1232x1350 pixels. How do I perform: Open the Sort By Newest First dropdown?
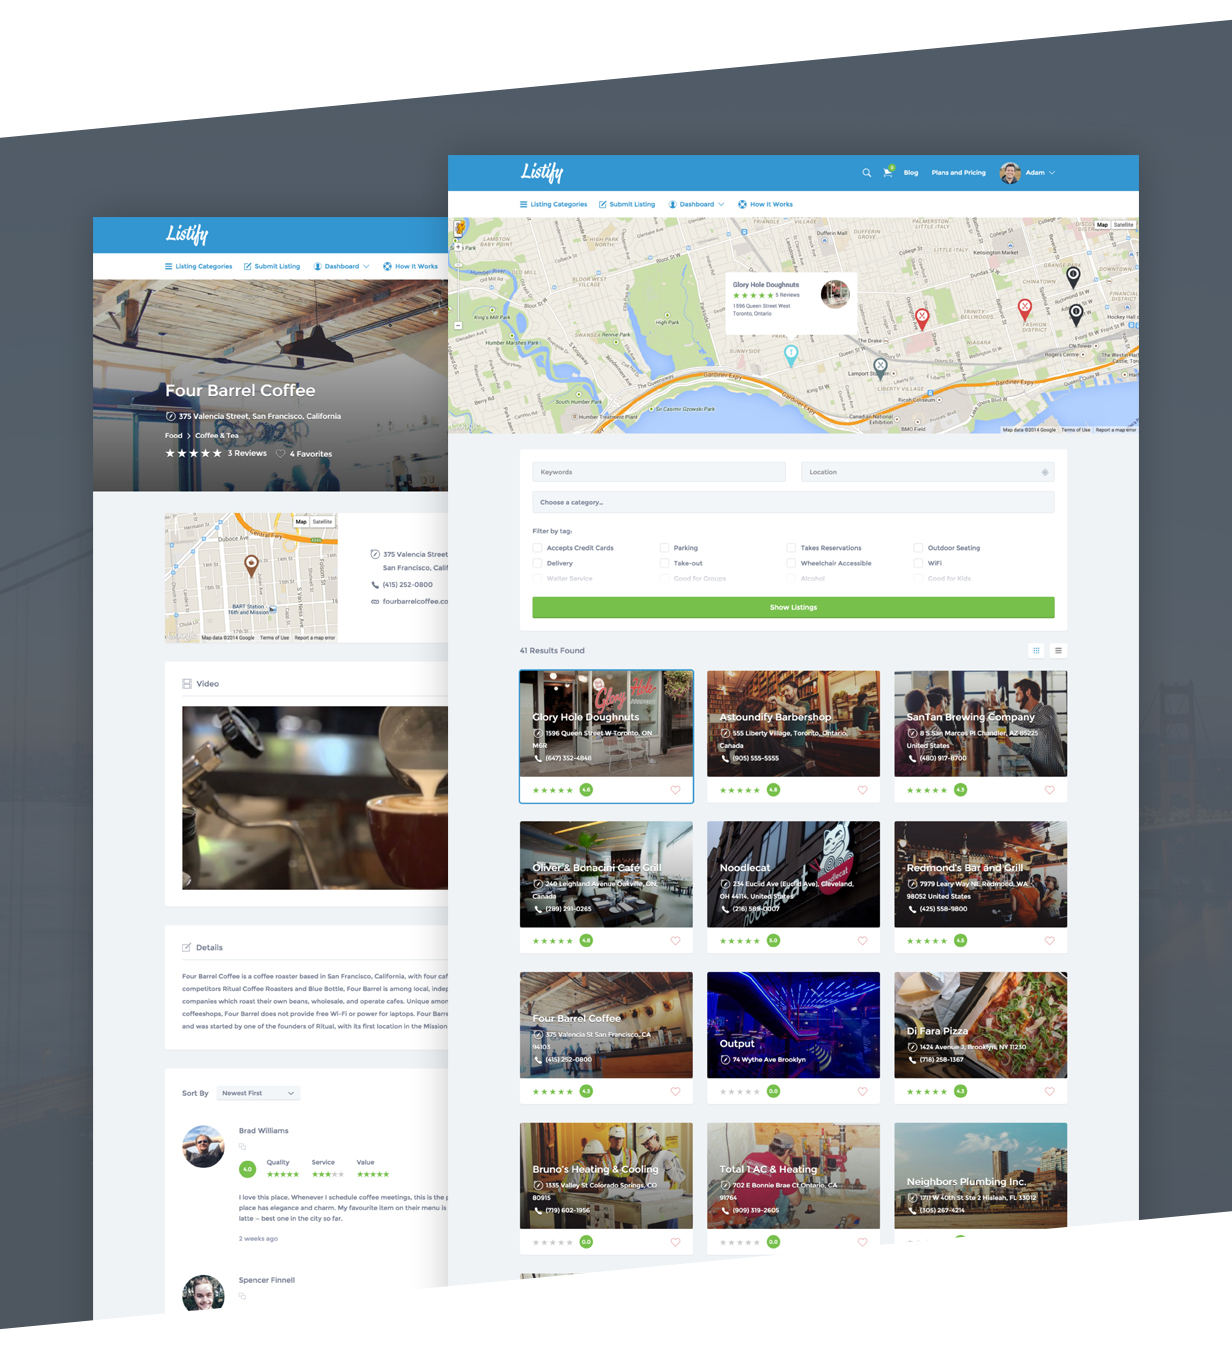click(x=258, y=1093)
